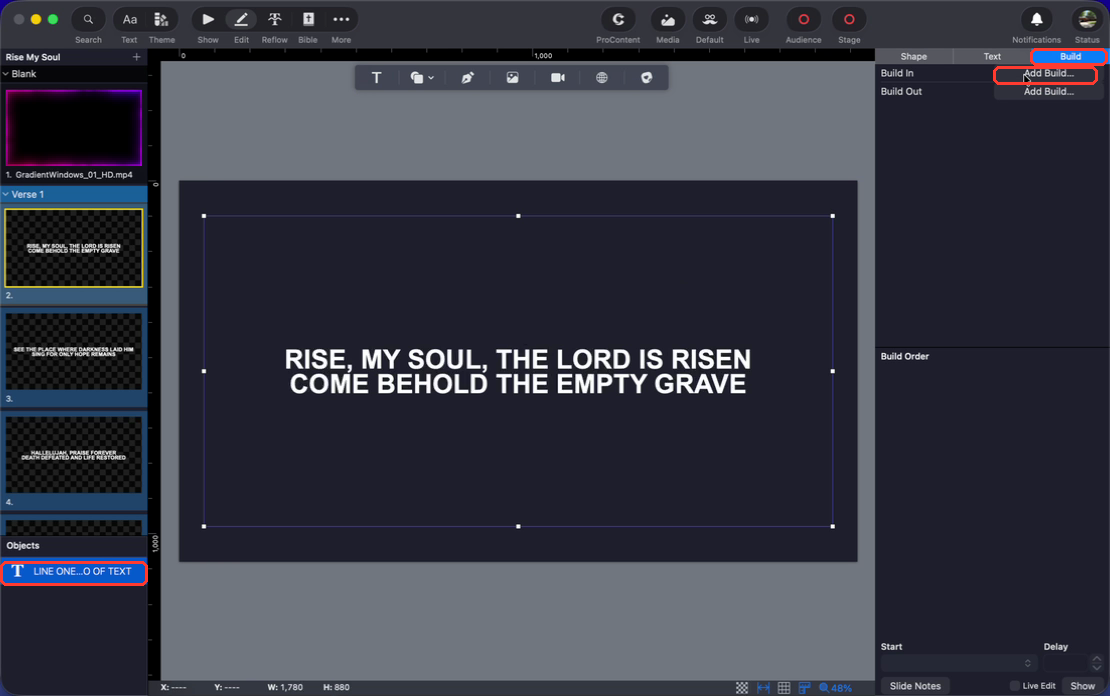
Task: Open ProContent
Action: tap(618, 20)
